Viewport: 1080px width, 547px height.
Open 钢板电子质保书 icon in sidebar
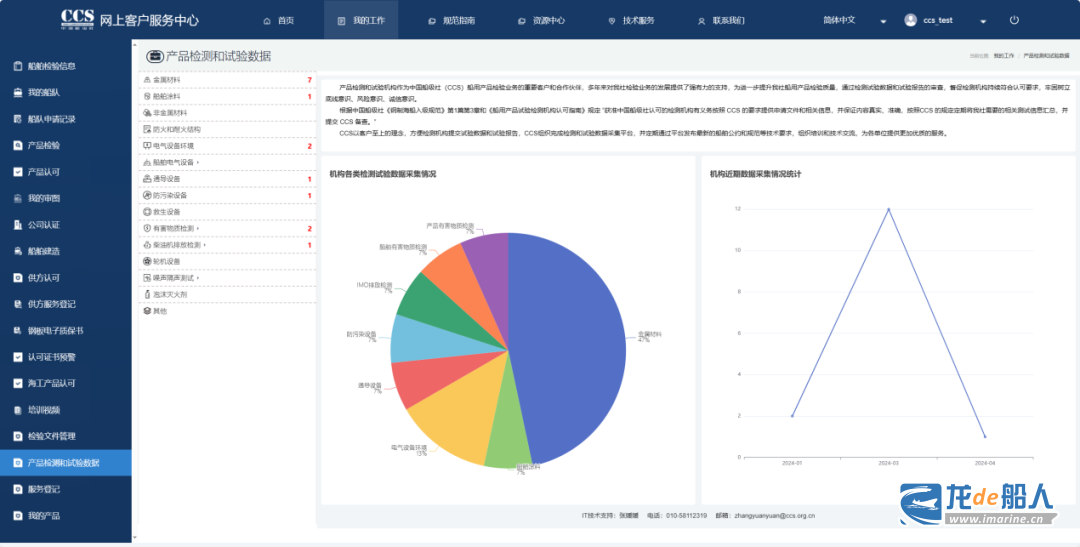pyautogui.click(x=18, y=331)
